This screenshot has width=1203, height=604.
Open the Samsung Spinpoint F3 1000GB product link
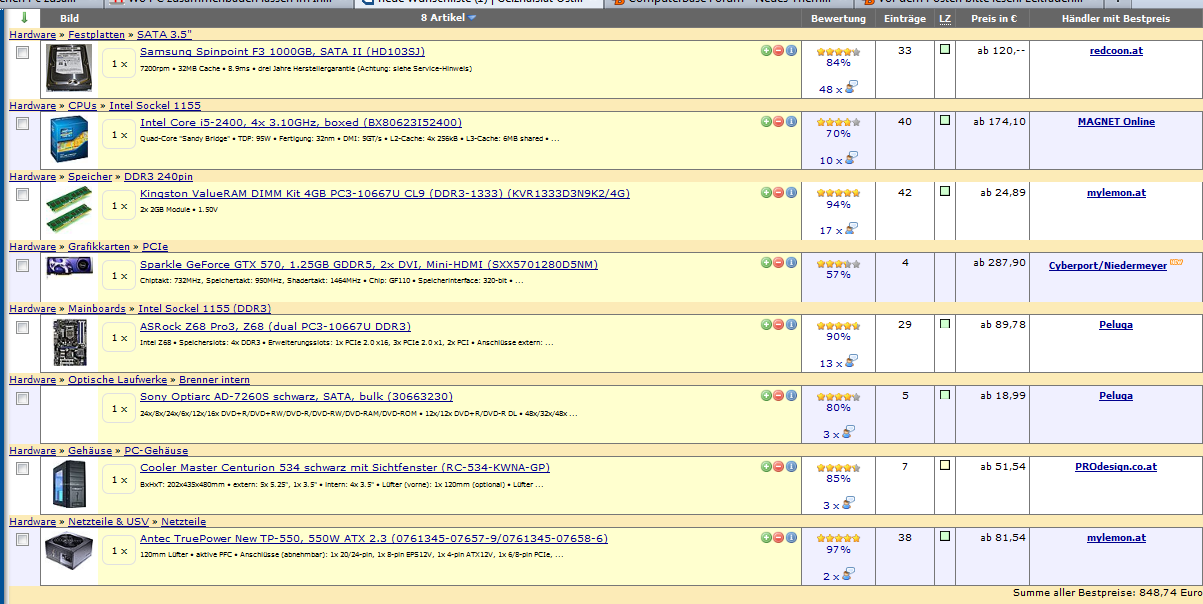pyautogui.click(x=282, y=51)
